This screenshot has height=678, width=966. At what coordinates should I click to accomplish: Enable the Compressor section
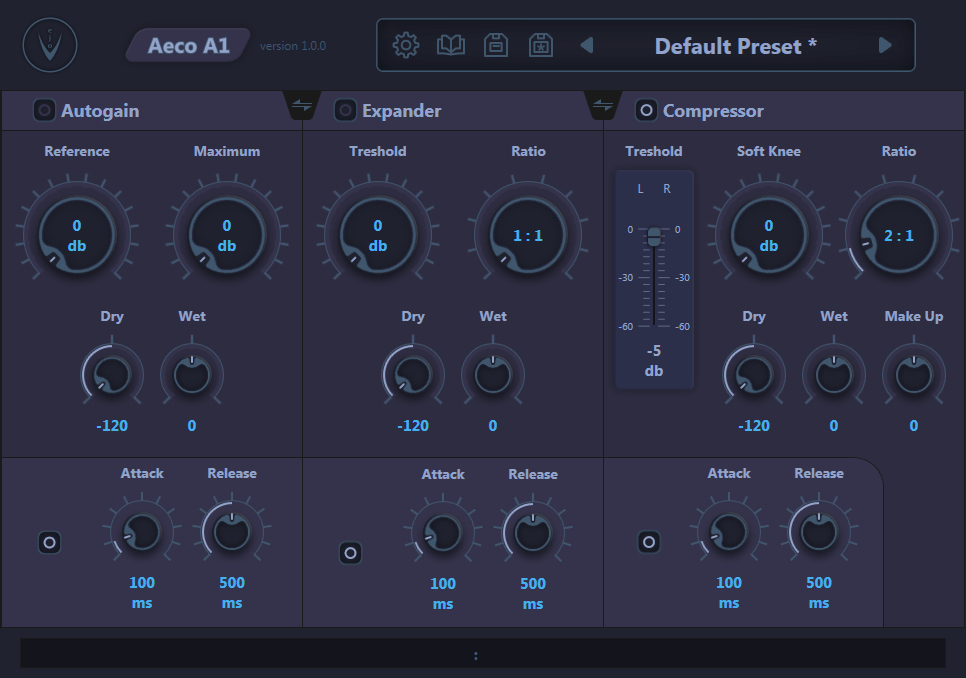pos(645,110)
